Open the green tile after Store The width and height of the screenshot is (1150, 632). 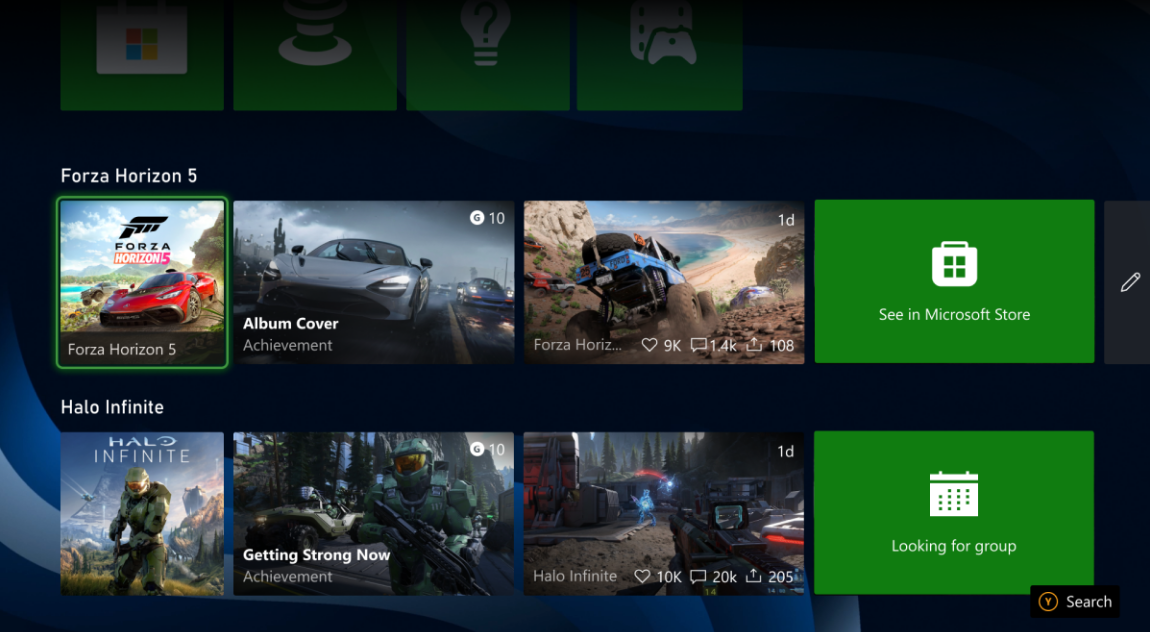tap(315, 55)
